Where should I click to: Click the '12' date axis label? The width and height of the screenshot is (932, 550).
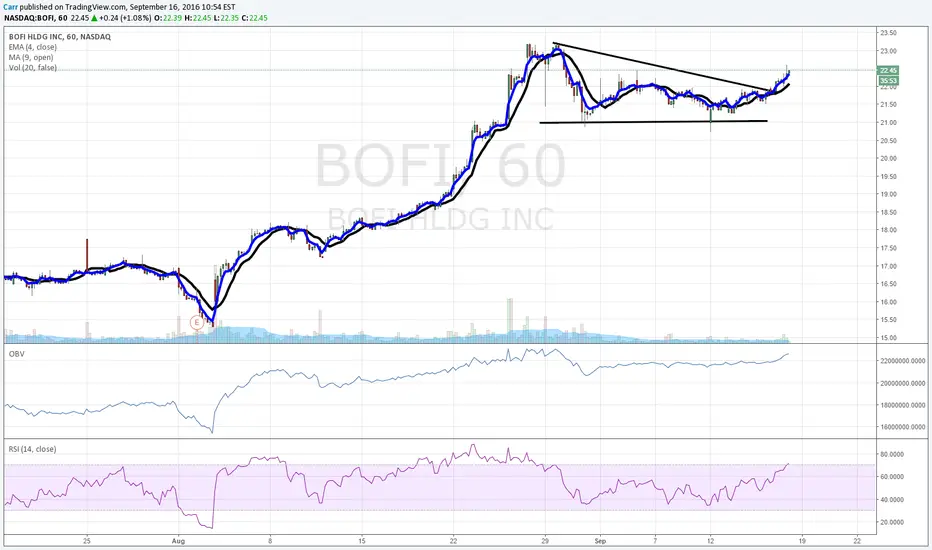[x=710, y=541]
